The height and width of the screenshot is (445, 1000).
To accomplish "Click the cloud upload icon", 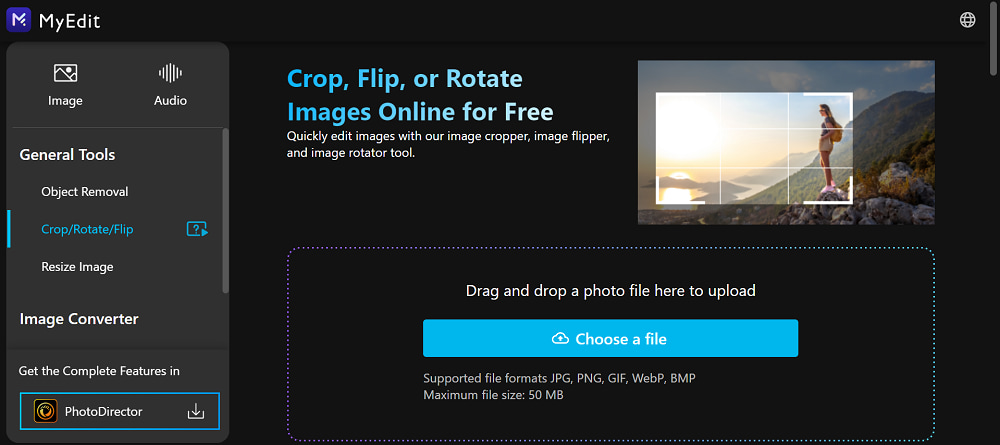I will click(561, 339).
